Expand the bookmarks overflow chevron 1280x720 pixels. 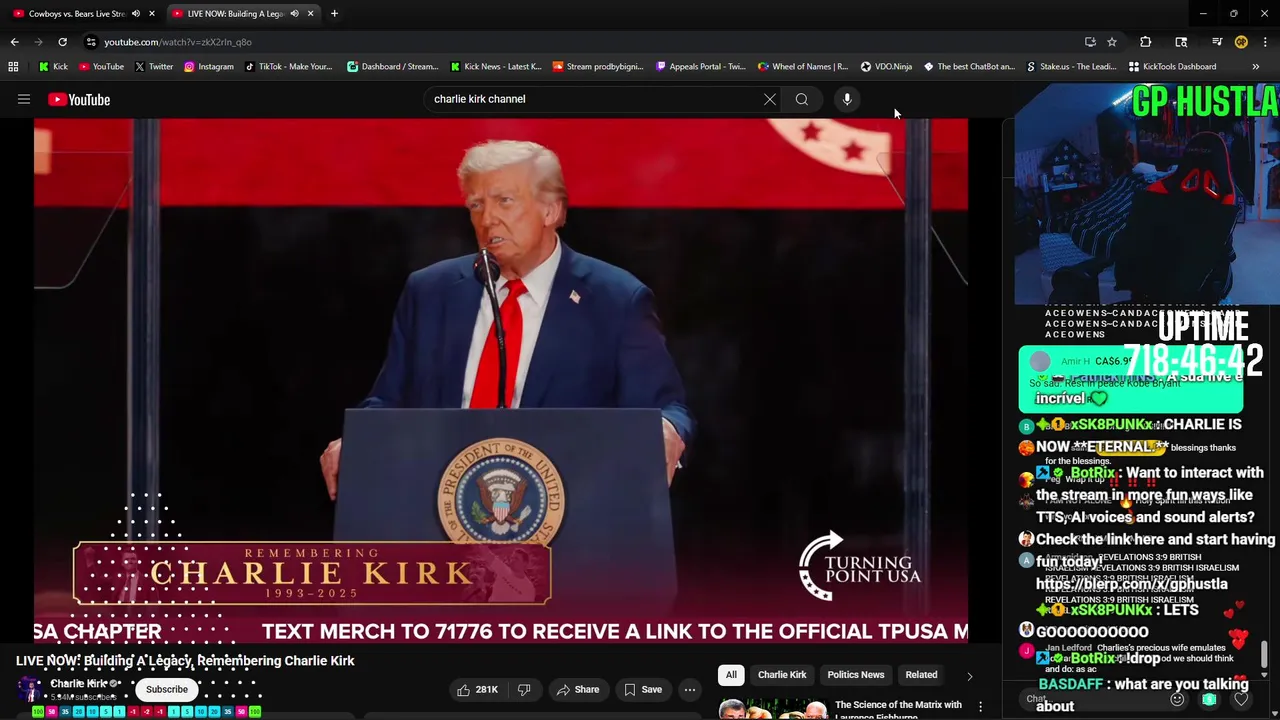tap(1255, 66)
